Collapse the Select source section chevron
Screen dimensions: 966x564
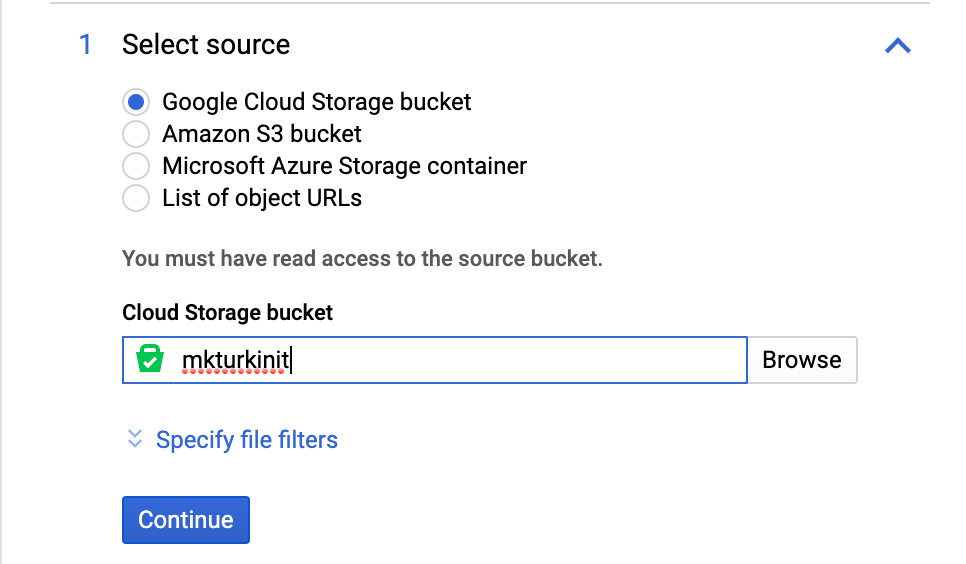tap(897, 46)
